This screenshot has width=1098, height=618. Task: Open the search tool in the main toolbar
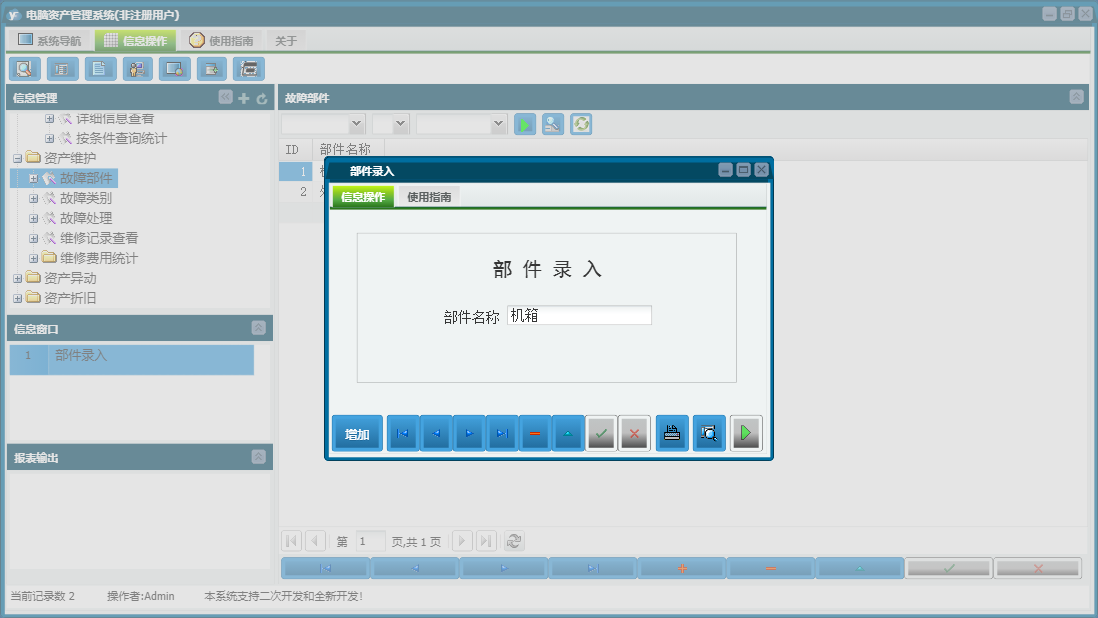[x=24, y=68]
